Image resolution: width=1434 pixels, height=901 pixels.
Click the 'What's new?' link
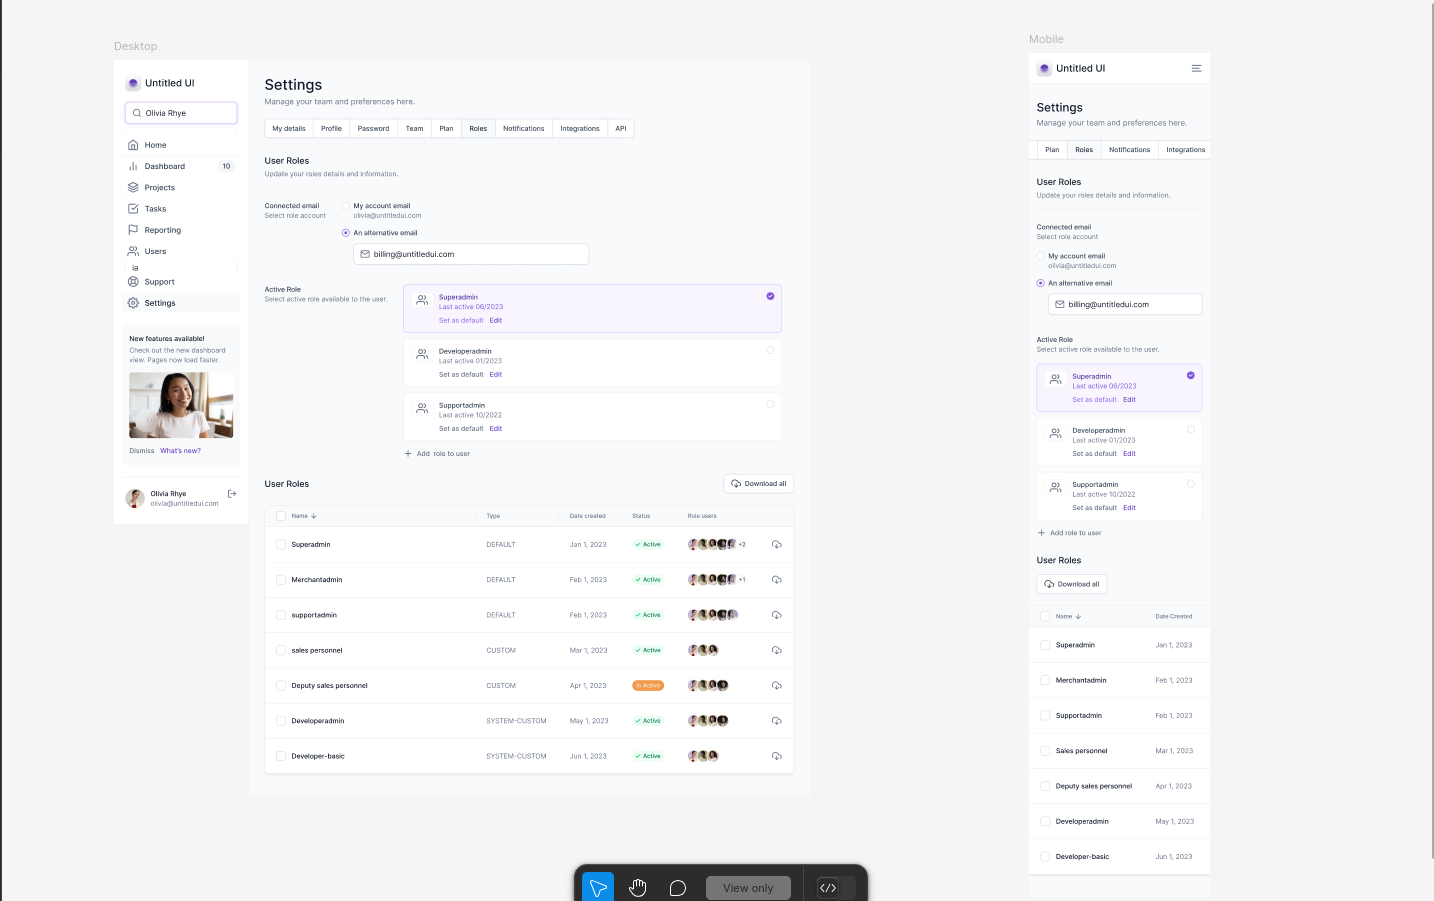pyautogui.click(x=180, y=451)
